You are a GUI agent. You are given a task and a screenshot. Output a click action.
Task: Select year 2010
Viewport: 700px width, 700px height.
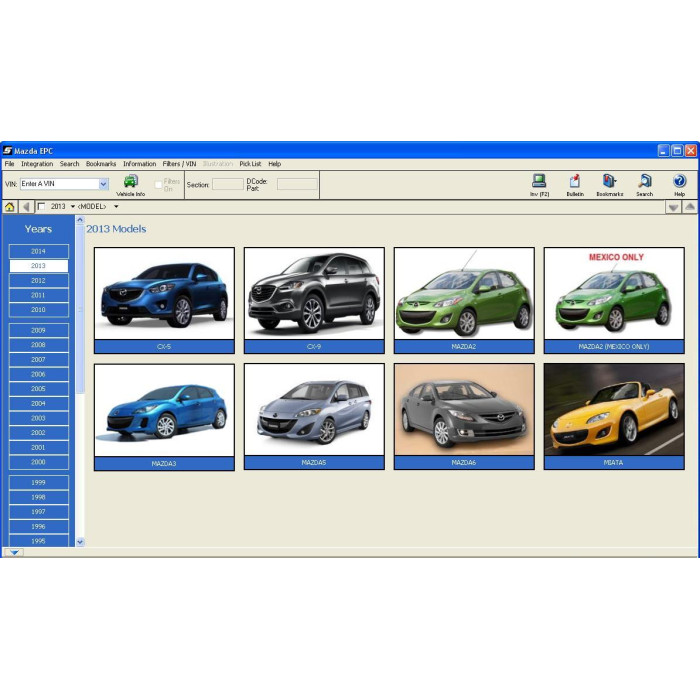pos(38,310)
